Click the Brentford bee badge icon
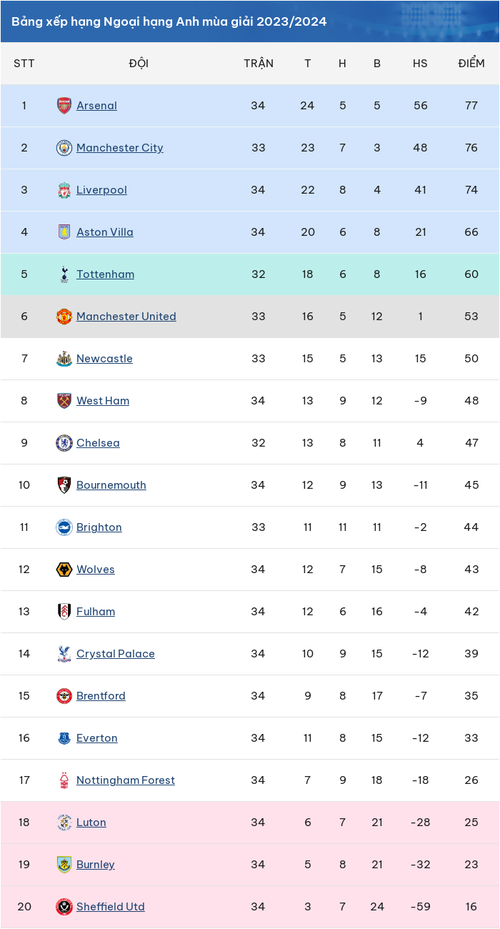 click(x=64, y=696)
